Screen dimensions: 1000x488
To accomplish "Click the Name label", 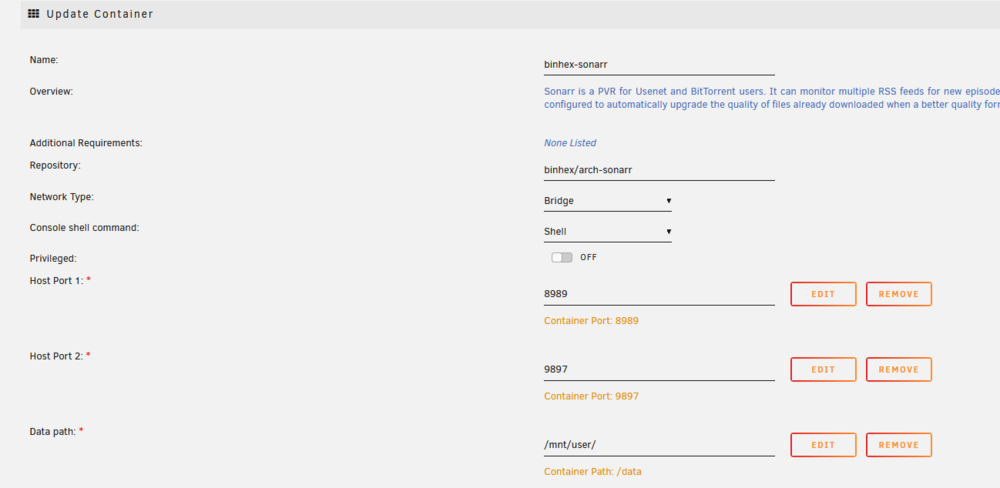I will [x=43, y=59].
